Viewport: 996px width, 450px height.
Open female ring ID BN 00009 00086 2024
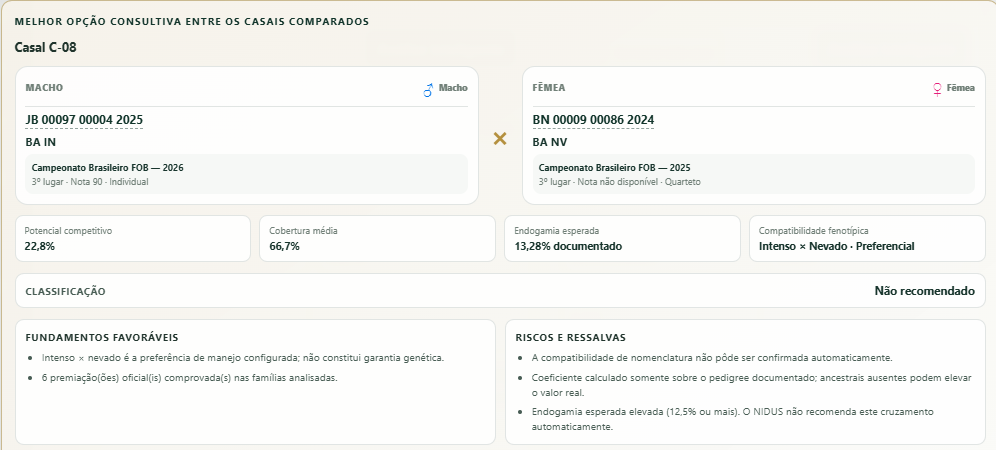click(593, 120)
